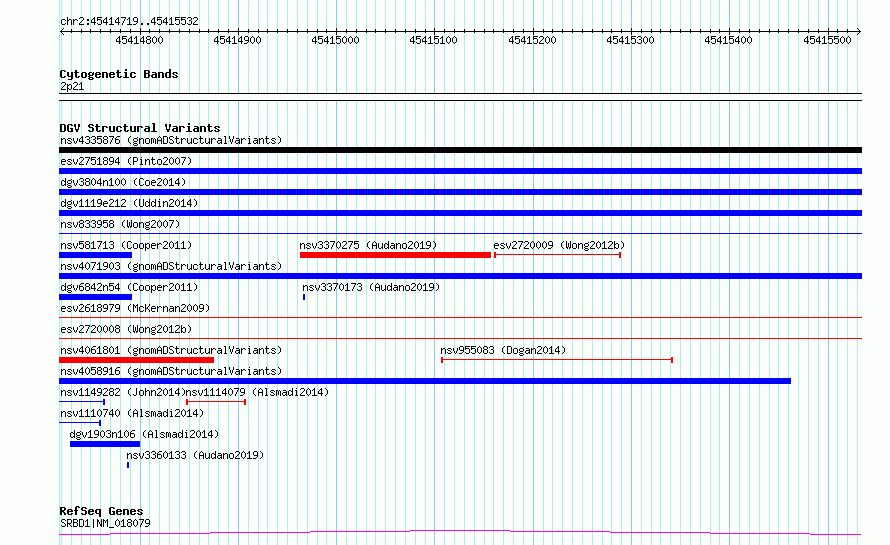This screenshot has height=545, width=890.
Task: Select the small blue nsv3360133 marker
Action: click(x=128, y=465)
